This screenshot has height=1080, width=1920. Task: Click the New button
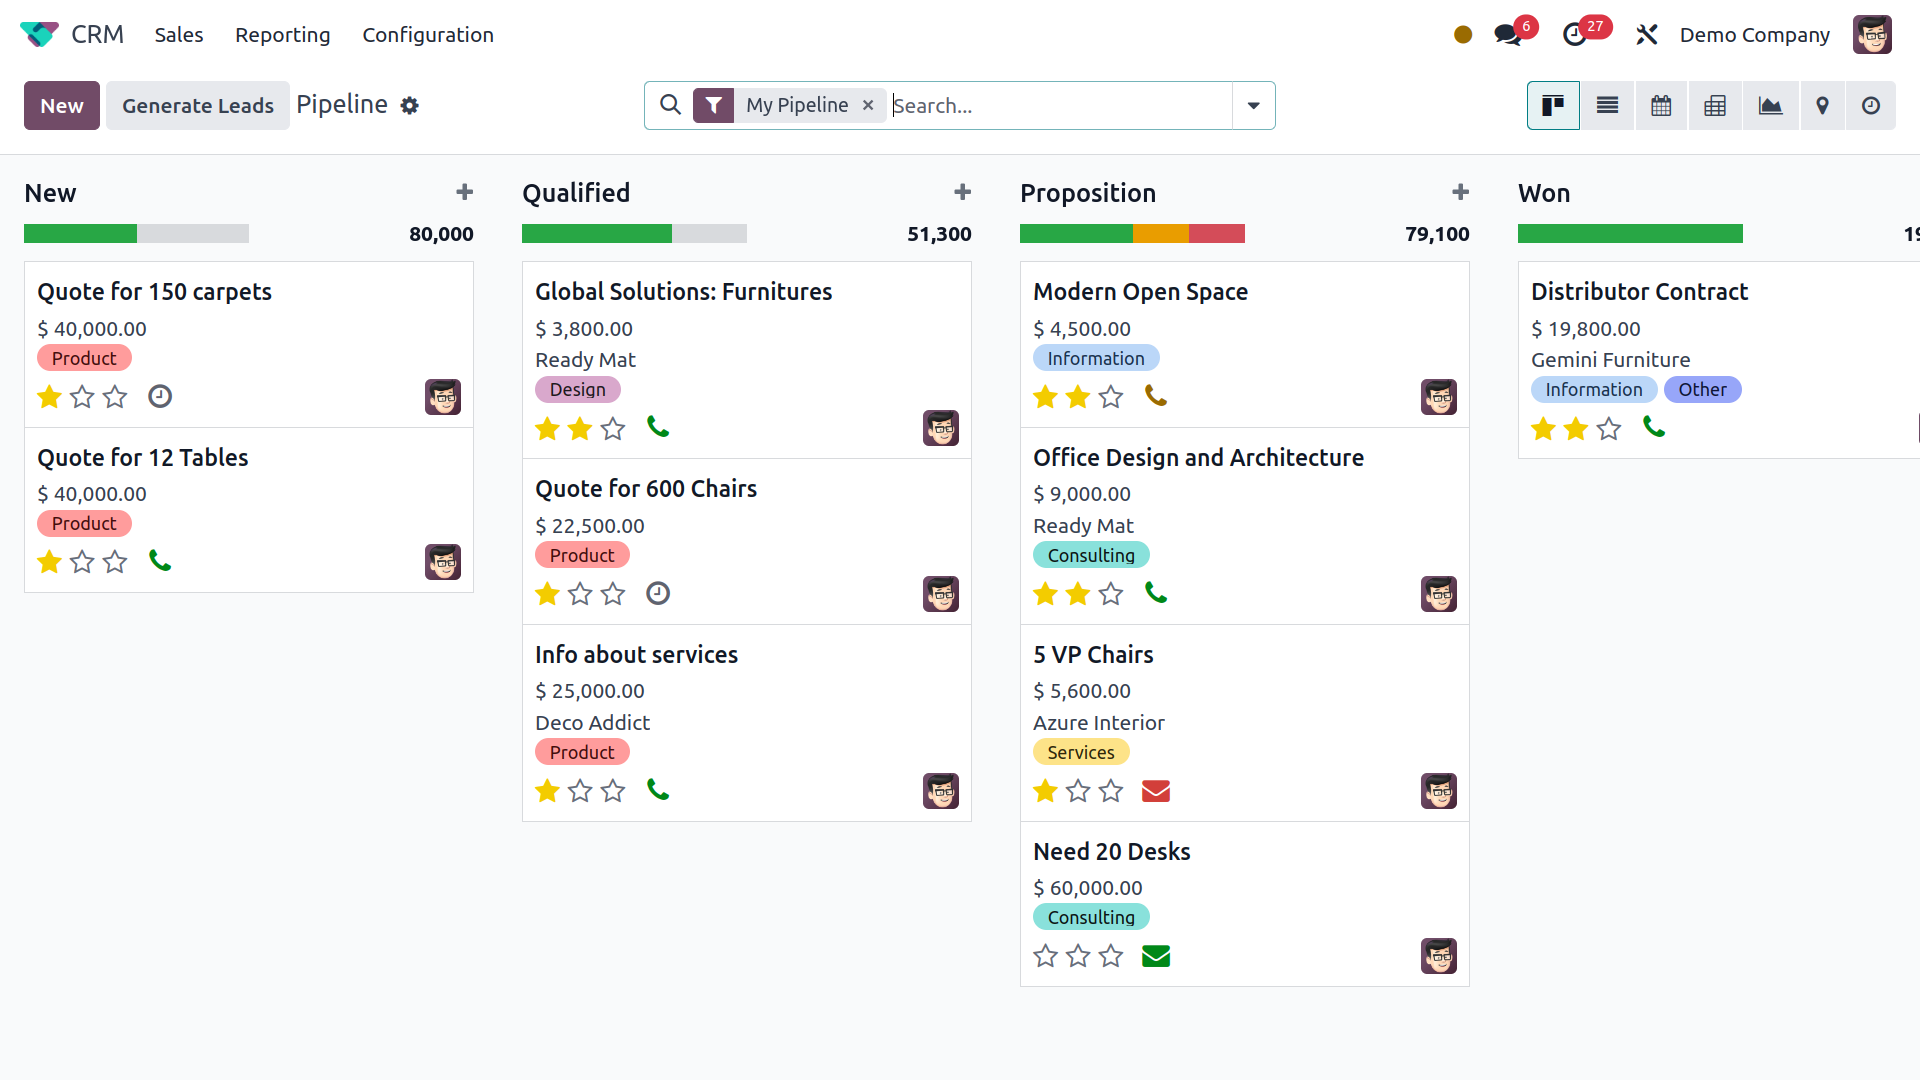click(x=61, y=105)
